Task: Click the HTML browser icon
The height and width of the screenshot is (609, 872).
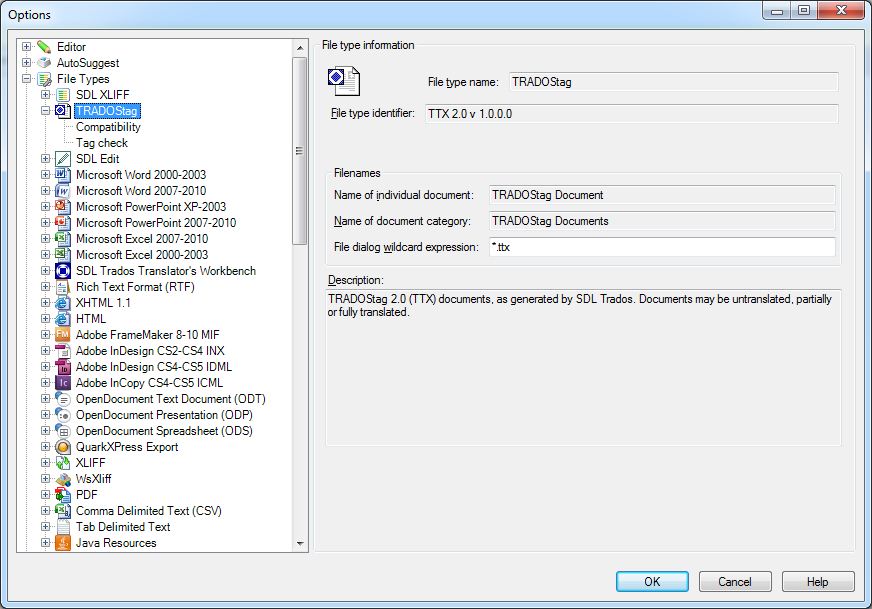Action: tap(63, 319)
